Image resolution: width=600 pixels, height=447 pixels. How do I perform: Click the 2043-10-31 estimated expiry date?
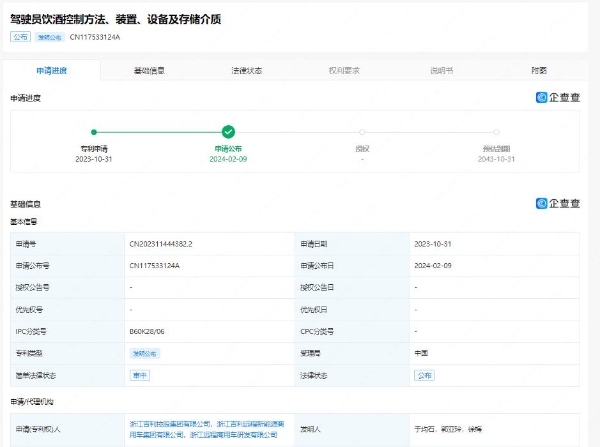click(x=496, y=159)
